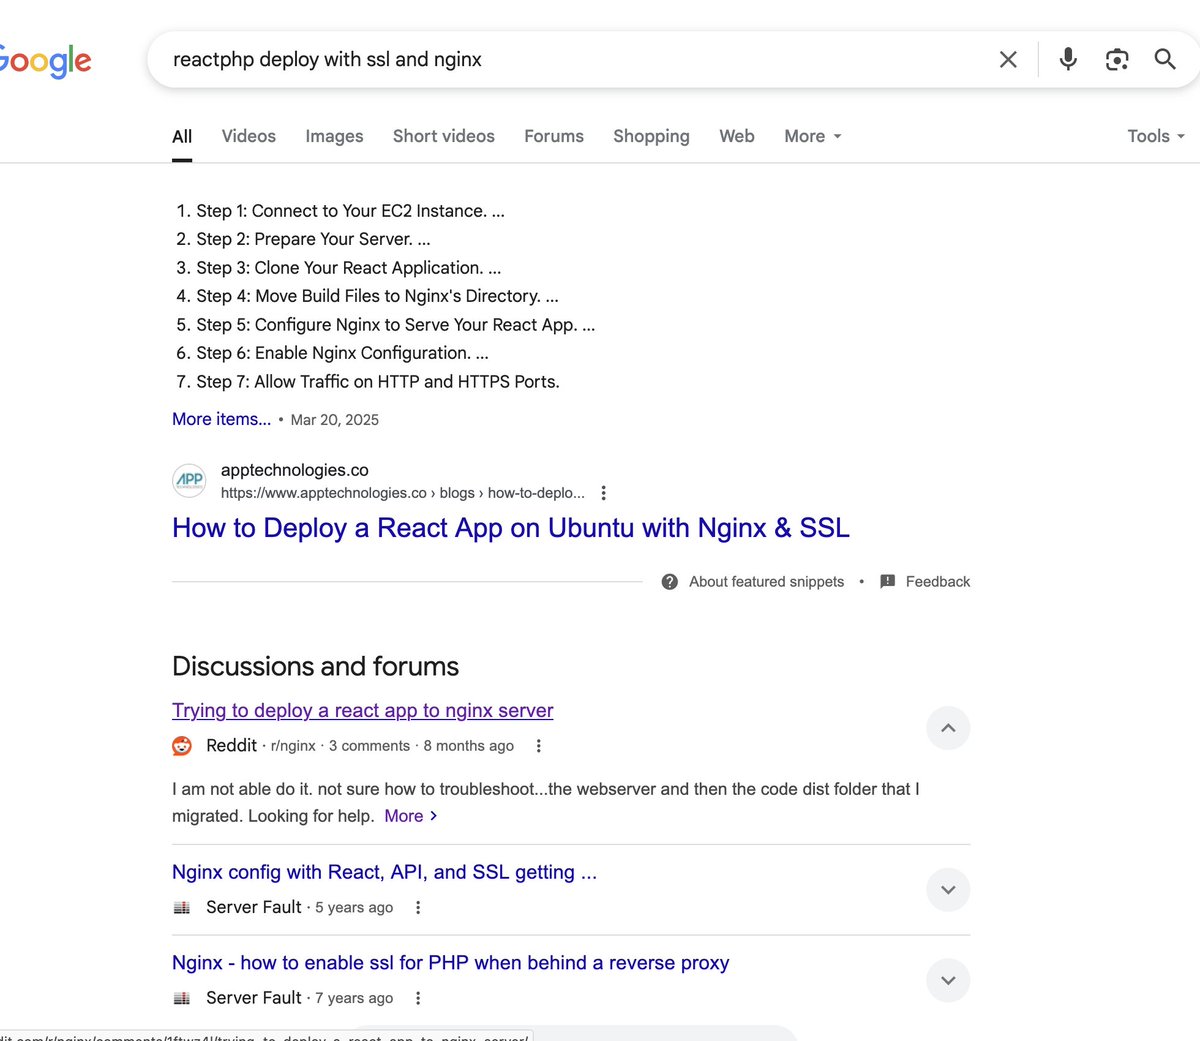Click the apptechnologies.co site name
This screenshot has height=1041, width=1200.
tap(295, 470)
